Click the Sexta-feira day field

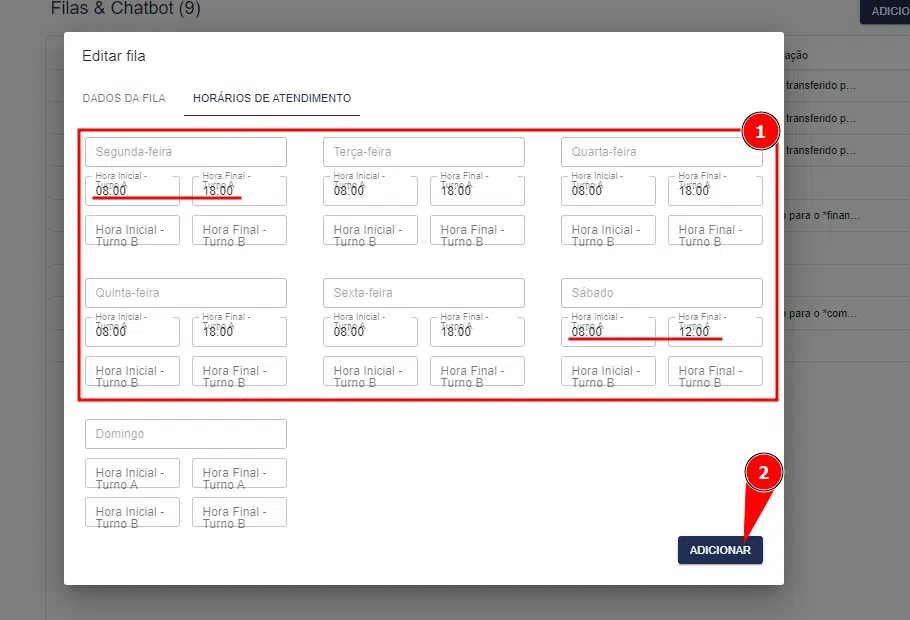424,293
